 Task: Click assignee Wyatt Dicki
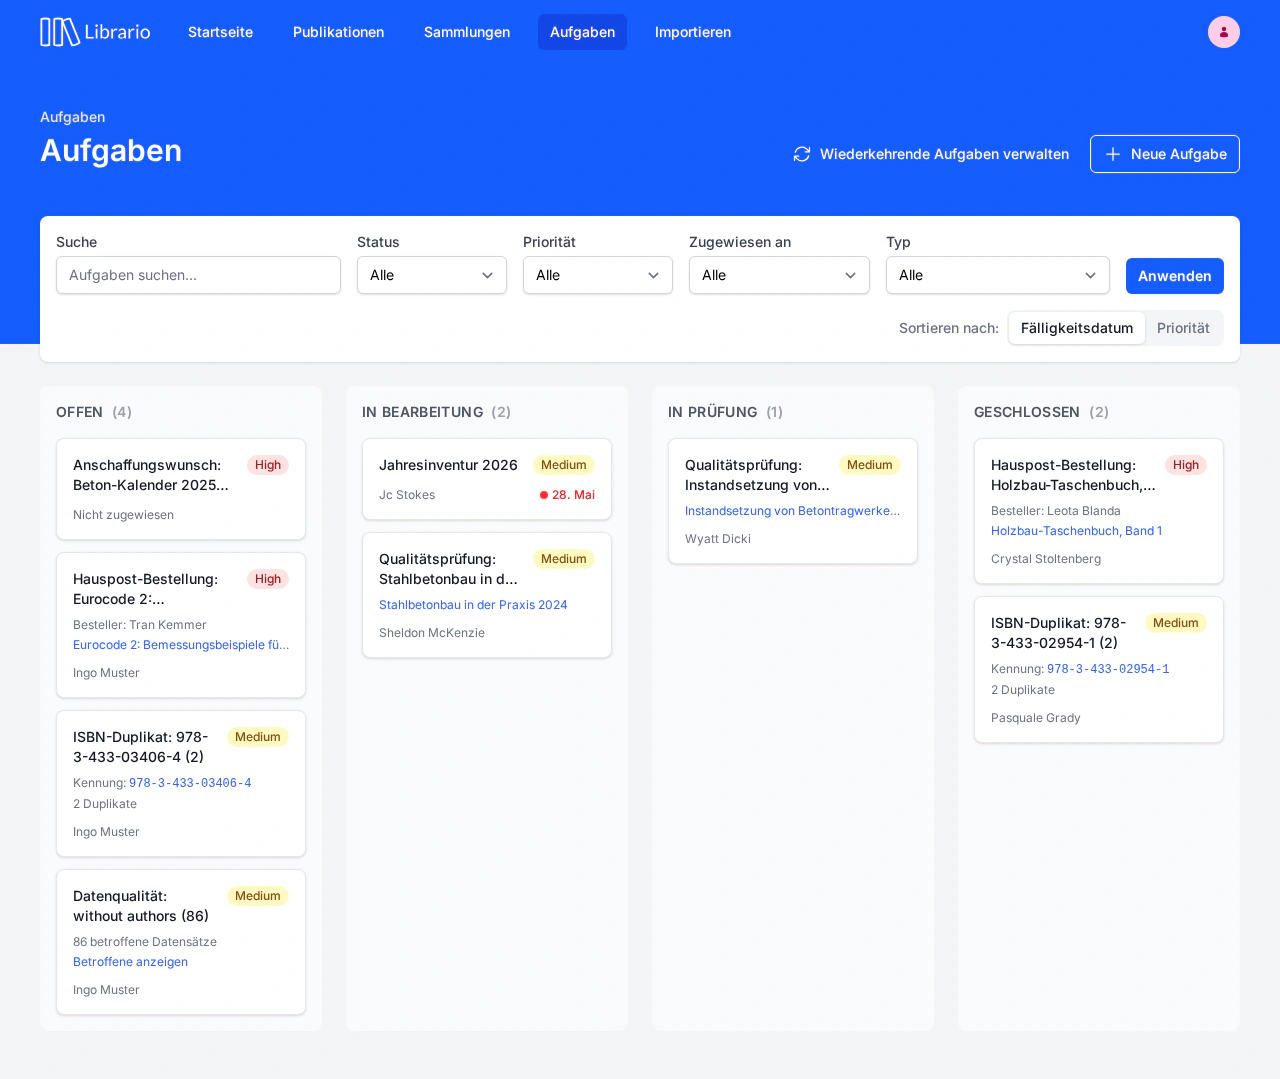718,539
